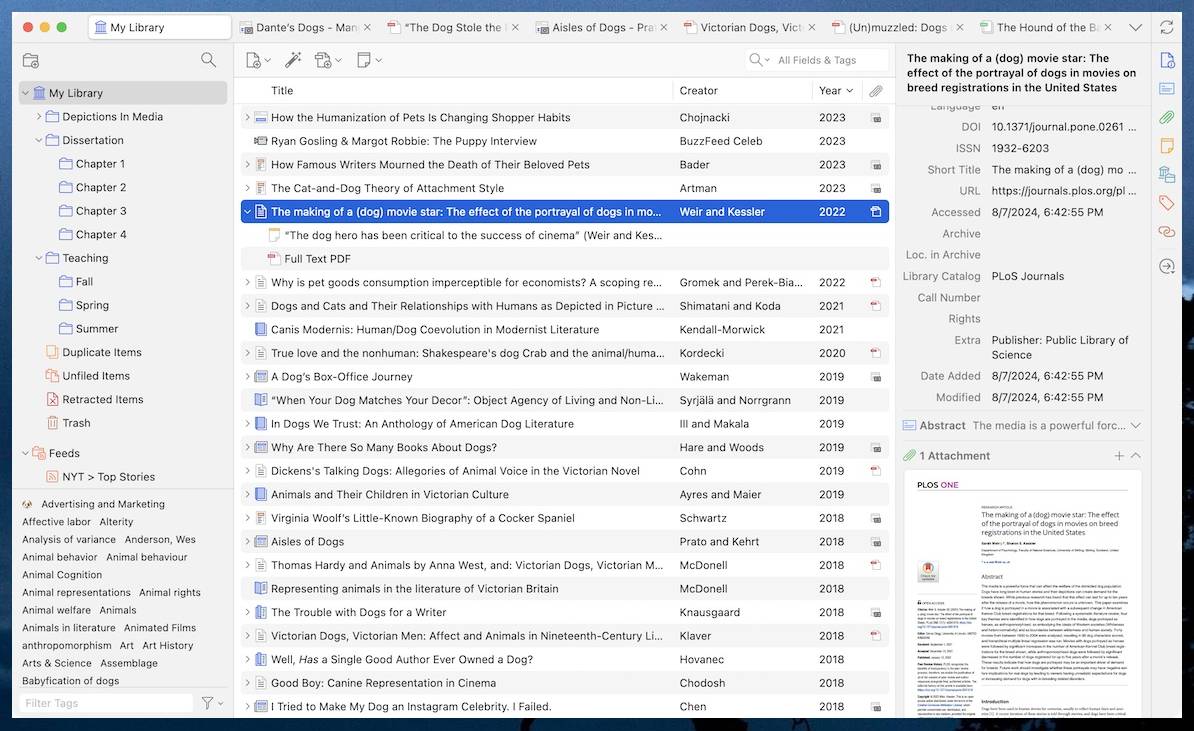The width and height of the screenshot is (1194, 731).
Task: Close the Dante's Dogs tab
Action: pyautogui.click(x=367, y=27)
